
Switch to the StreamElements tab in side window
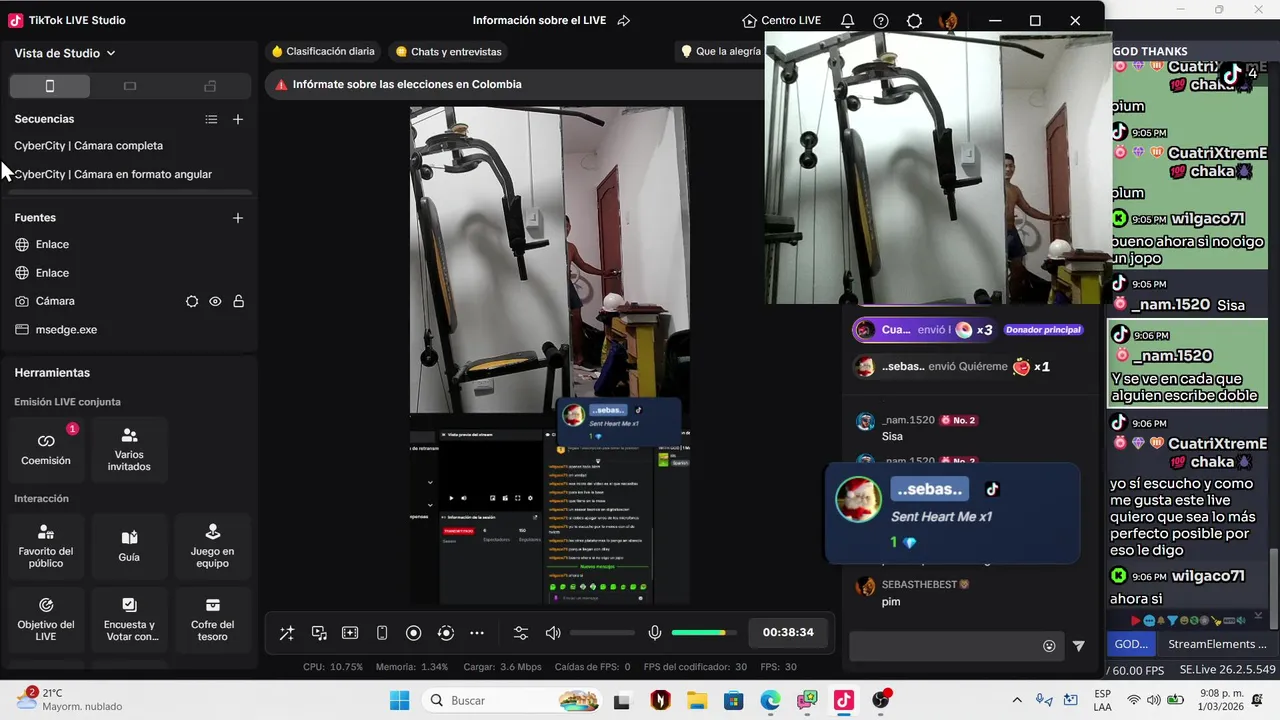point(1217,644)
